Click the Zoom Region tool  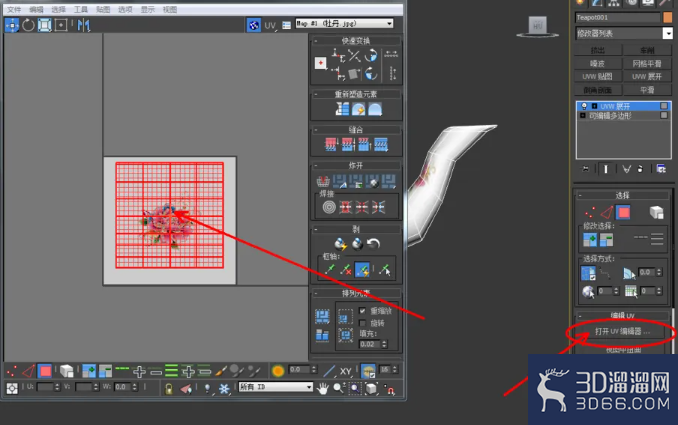pos(355,388)
